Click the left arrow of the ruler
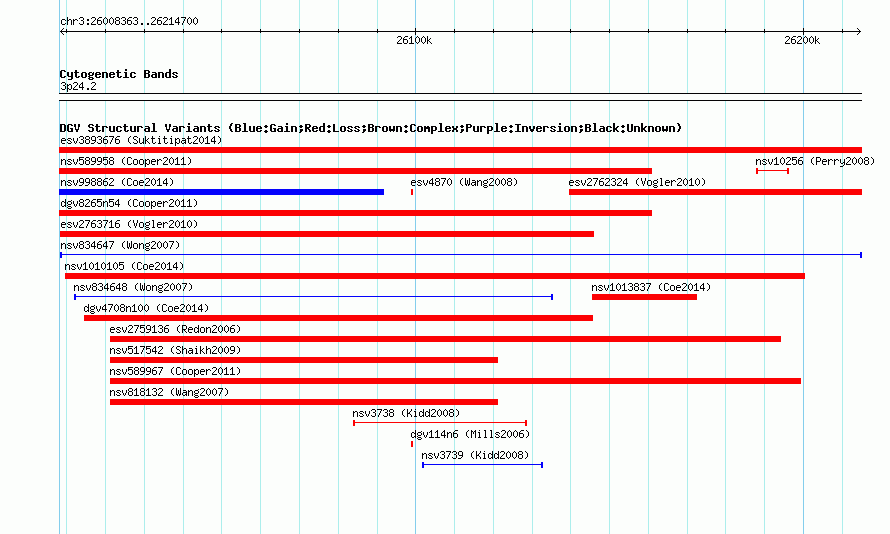 point(62,31)
